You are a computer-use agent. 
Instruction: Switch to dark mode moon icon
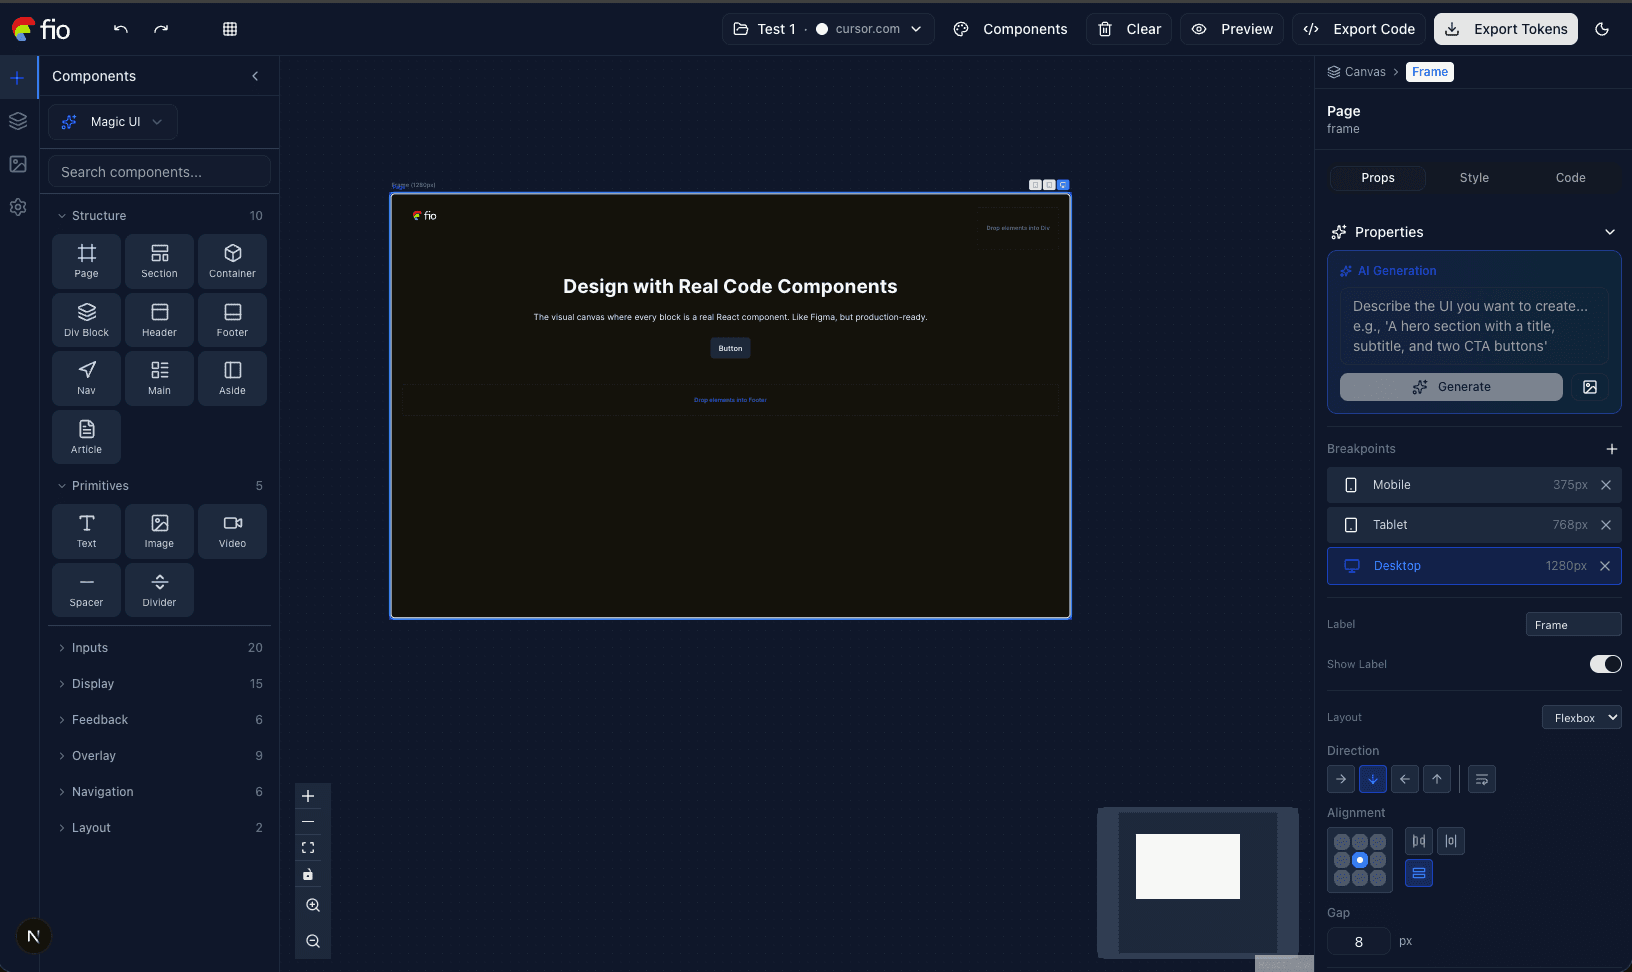(1602, 29)
